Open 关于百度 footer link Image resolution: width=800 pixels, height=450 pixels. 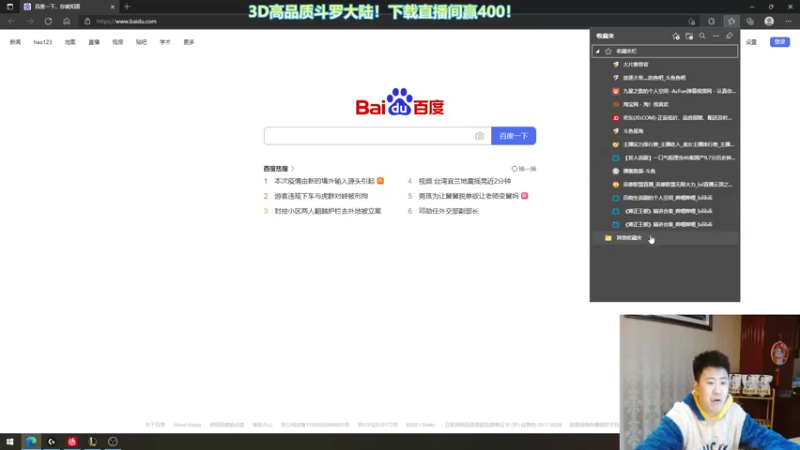pos(155,425)
